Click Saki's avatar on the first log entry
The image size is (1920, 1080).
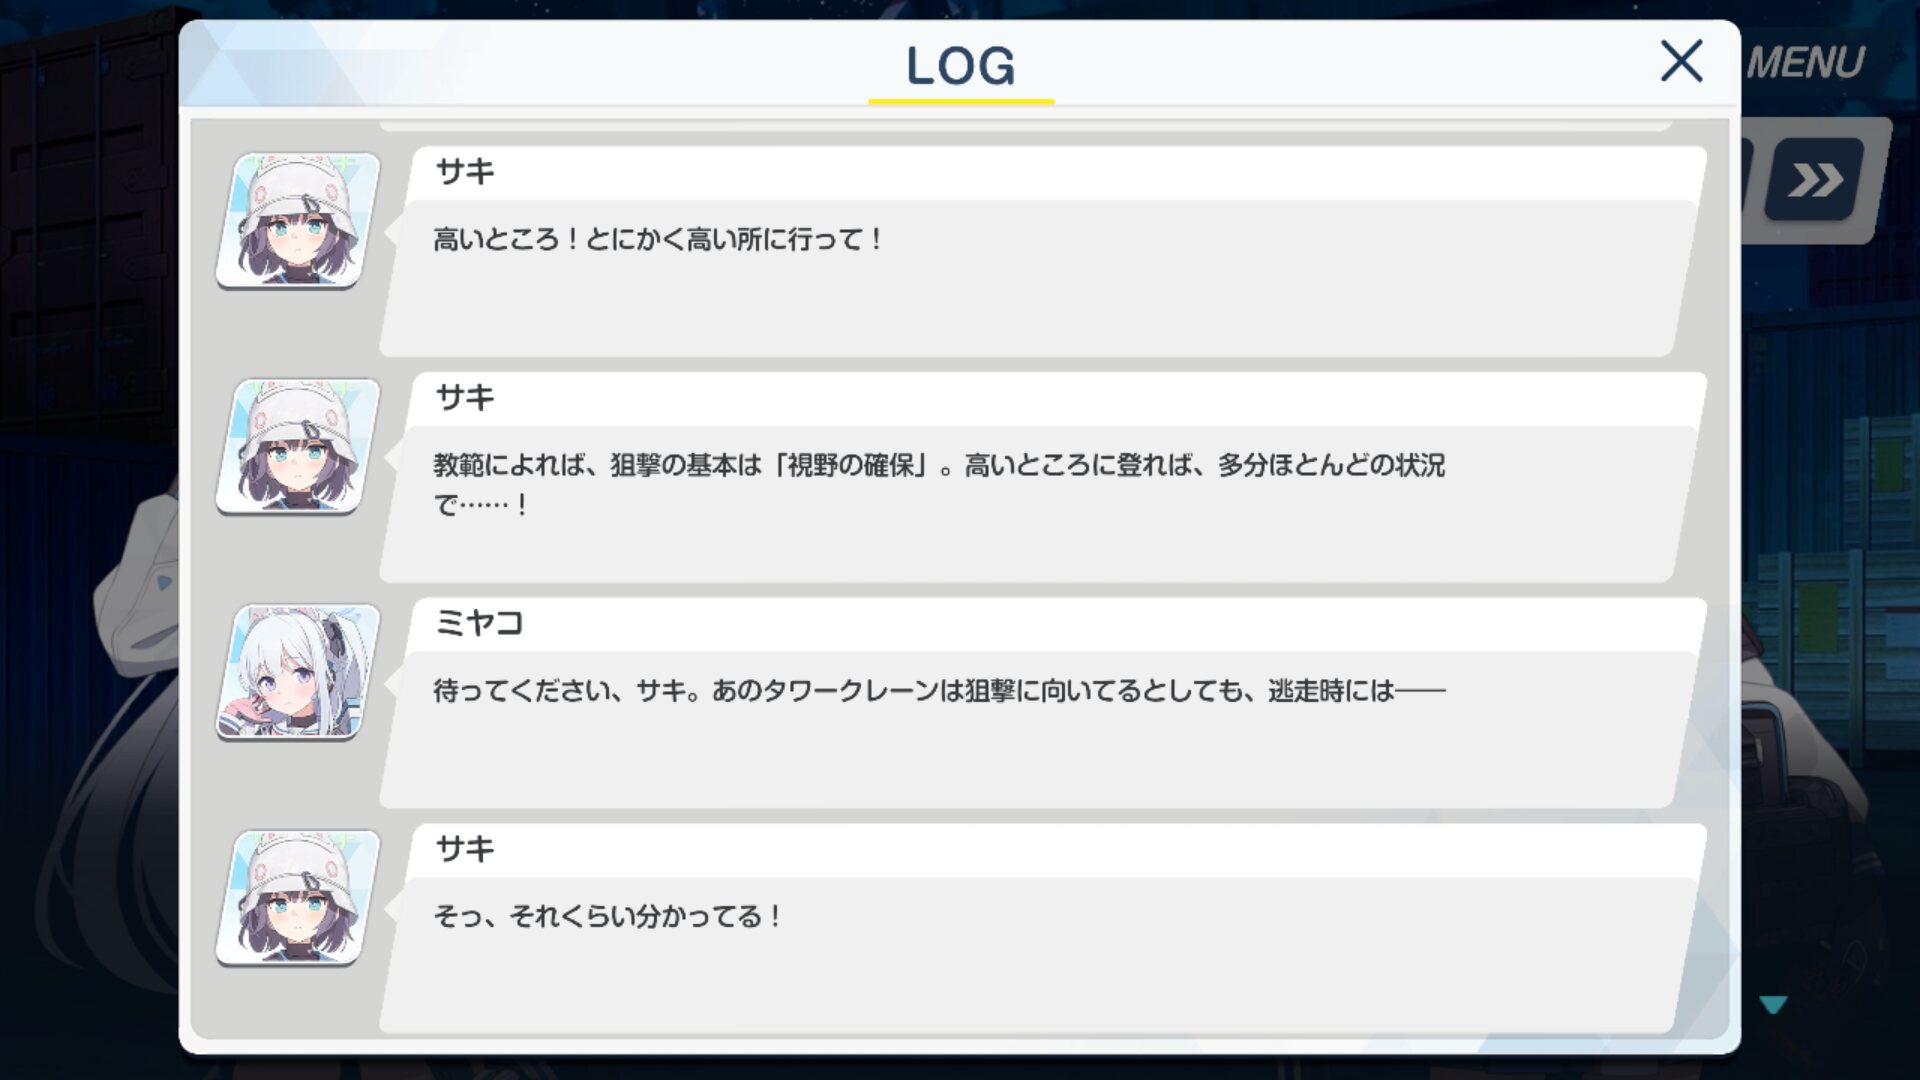click(298, 220)
